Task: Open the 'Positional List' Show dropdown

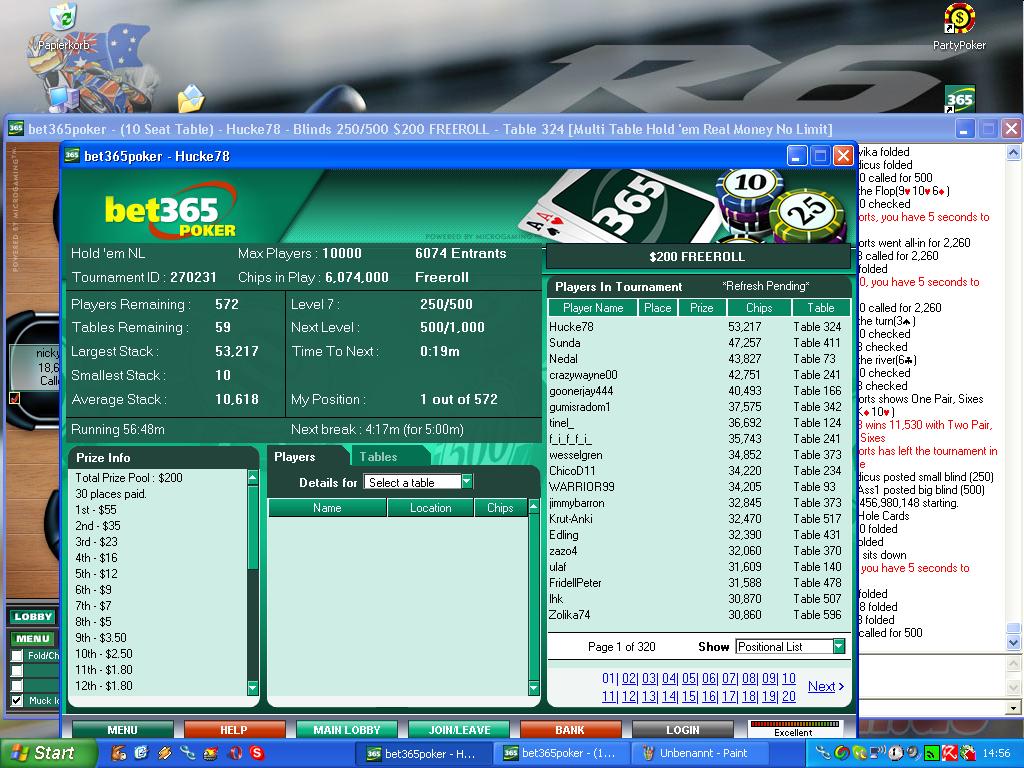Action: pos(790,647)
